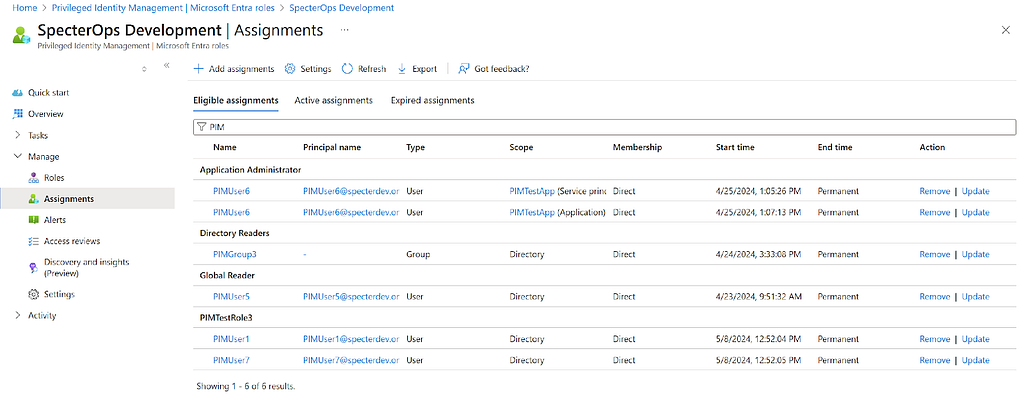
Task: Remove PIMUser6 Service principal assignment
Action: point(935,191)
